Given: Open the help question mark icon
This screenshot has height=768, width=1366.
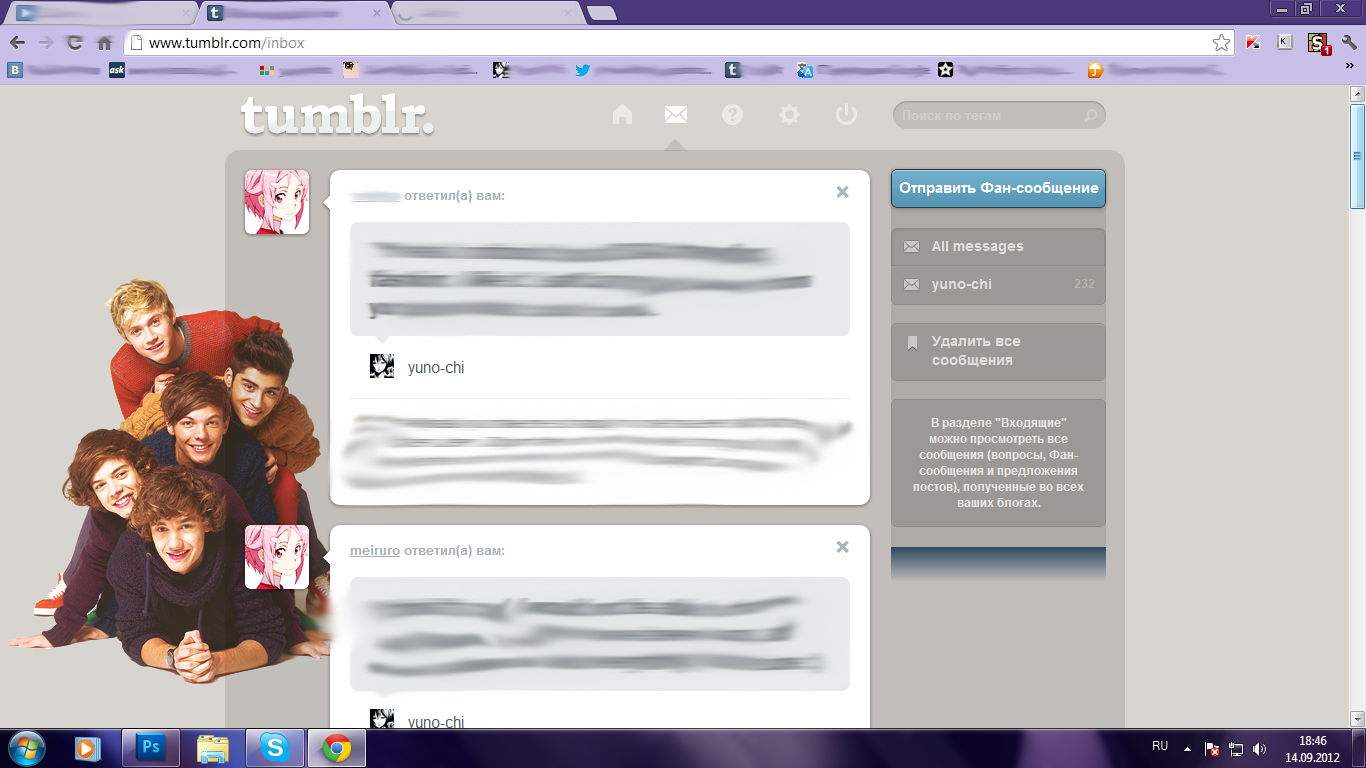Looking at the screenshot, I should (x=732, y=115).
